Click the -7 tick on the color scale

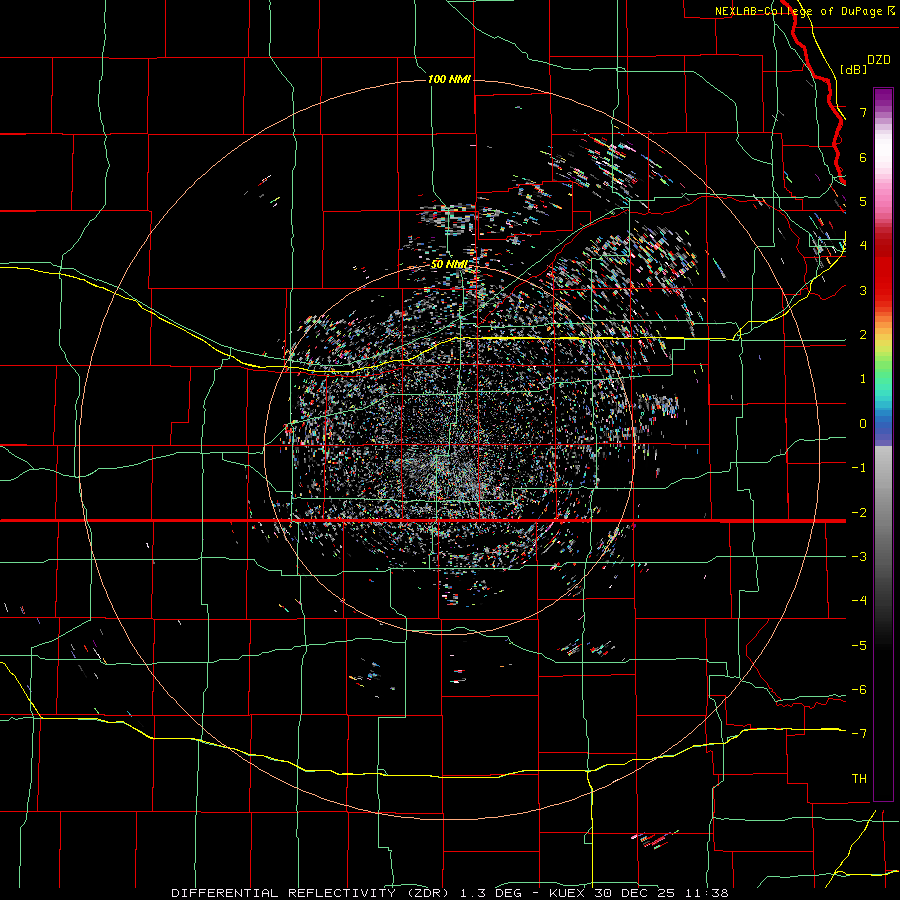[859, 734]
